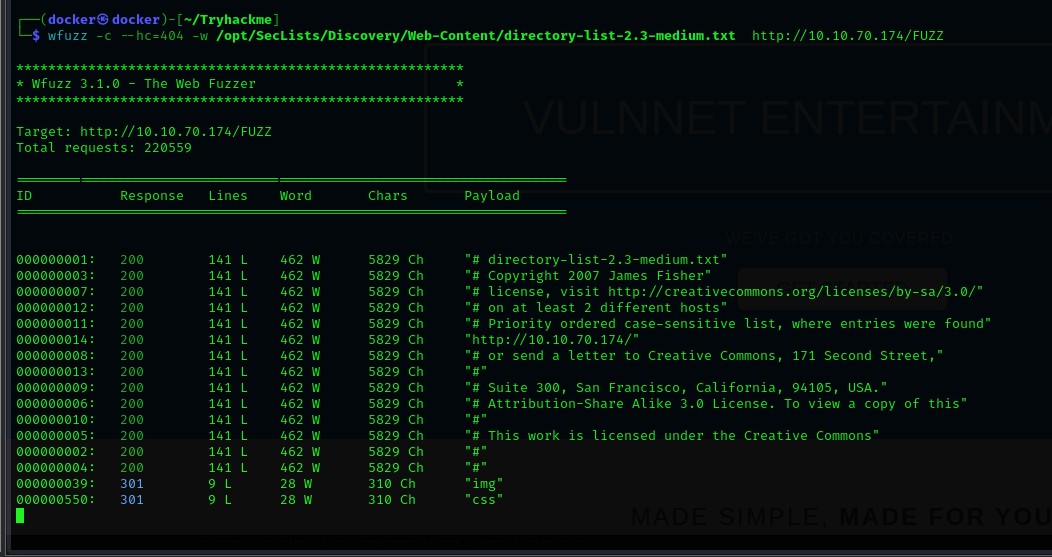Click the green terminal cursor block
The height and width of the screenshot is (557, 1052).
point(20,516)
